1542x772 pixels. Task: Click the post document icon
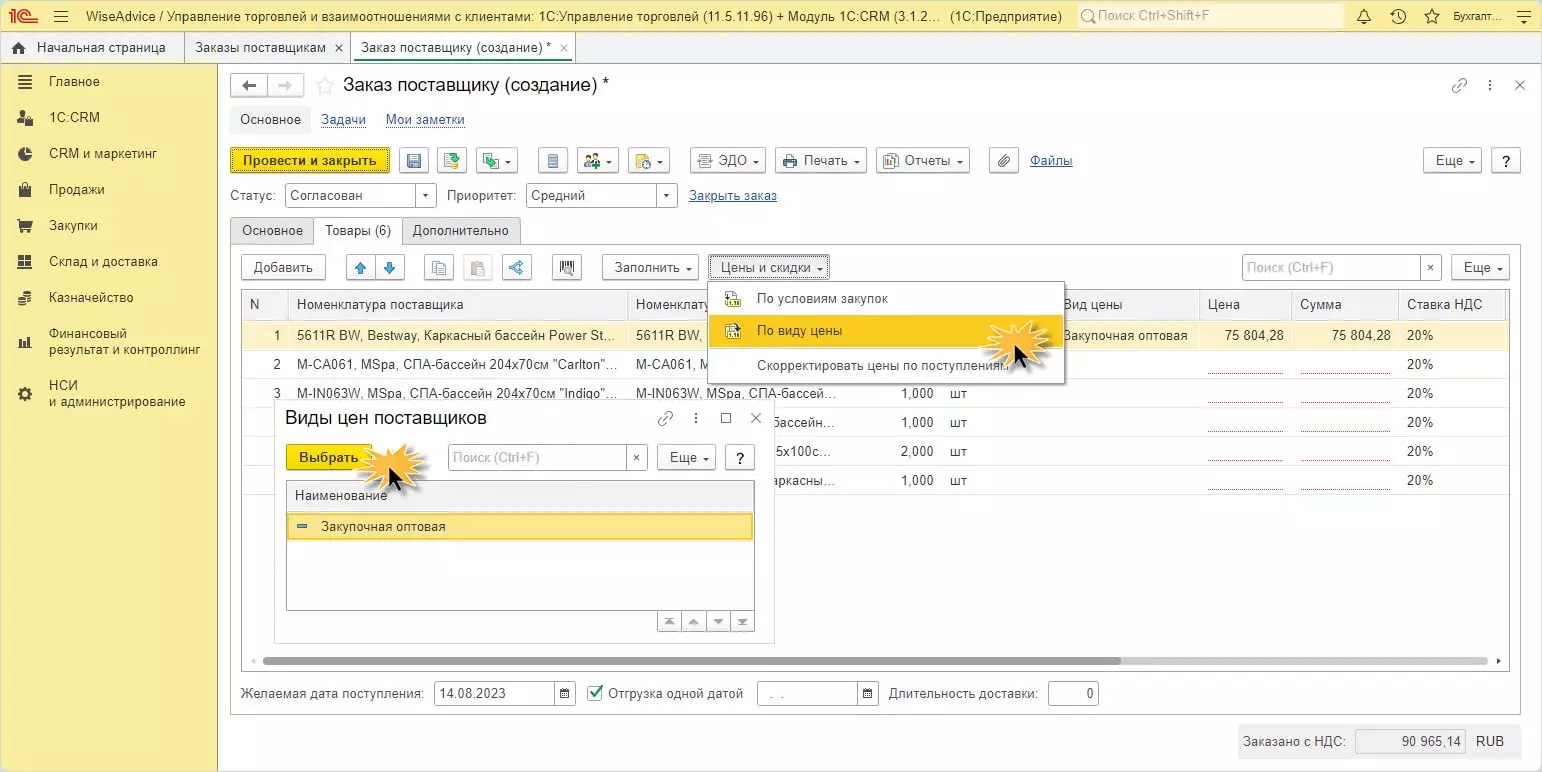click(x=452, y=161)
